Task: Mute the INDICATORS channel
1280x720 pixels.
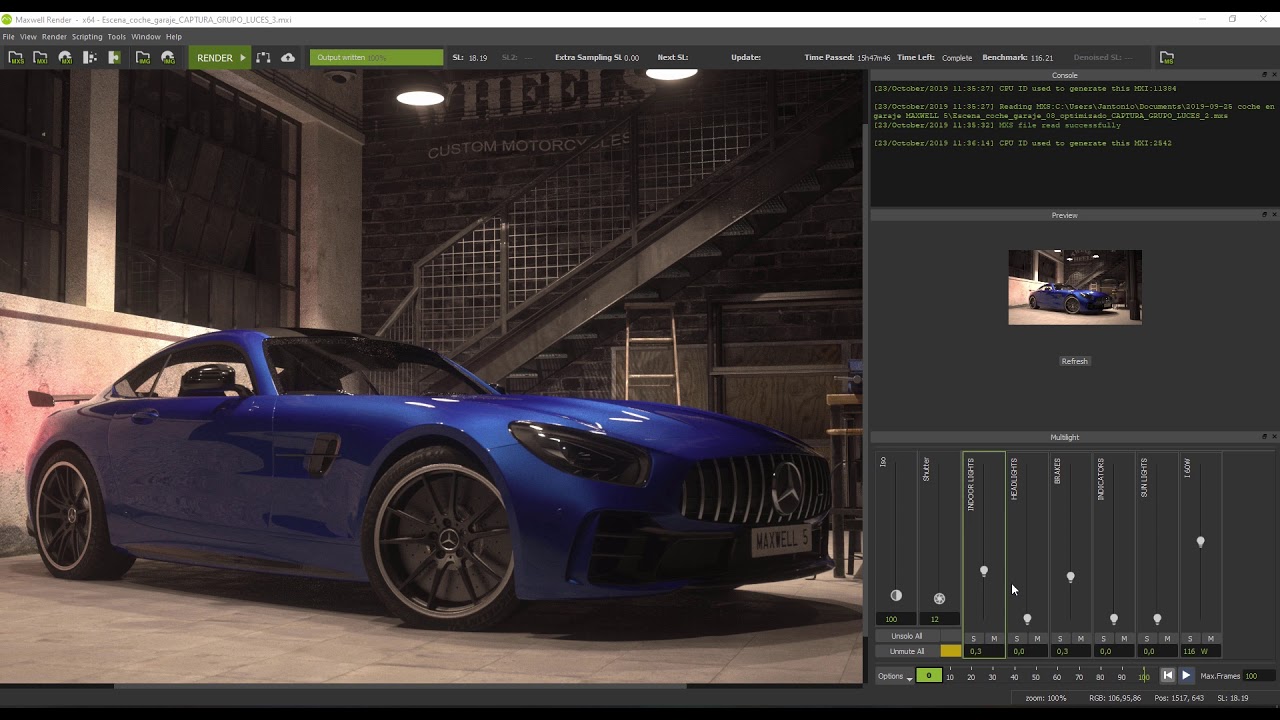Action: coord(1124,639)
